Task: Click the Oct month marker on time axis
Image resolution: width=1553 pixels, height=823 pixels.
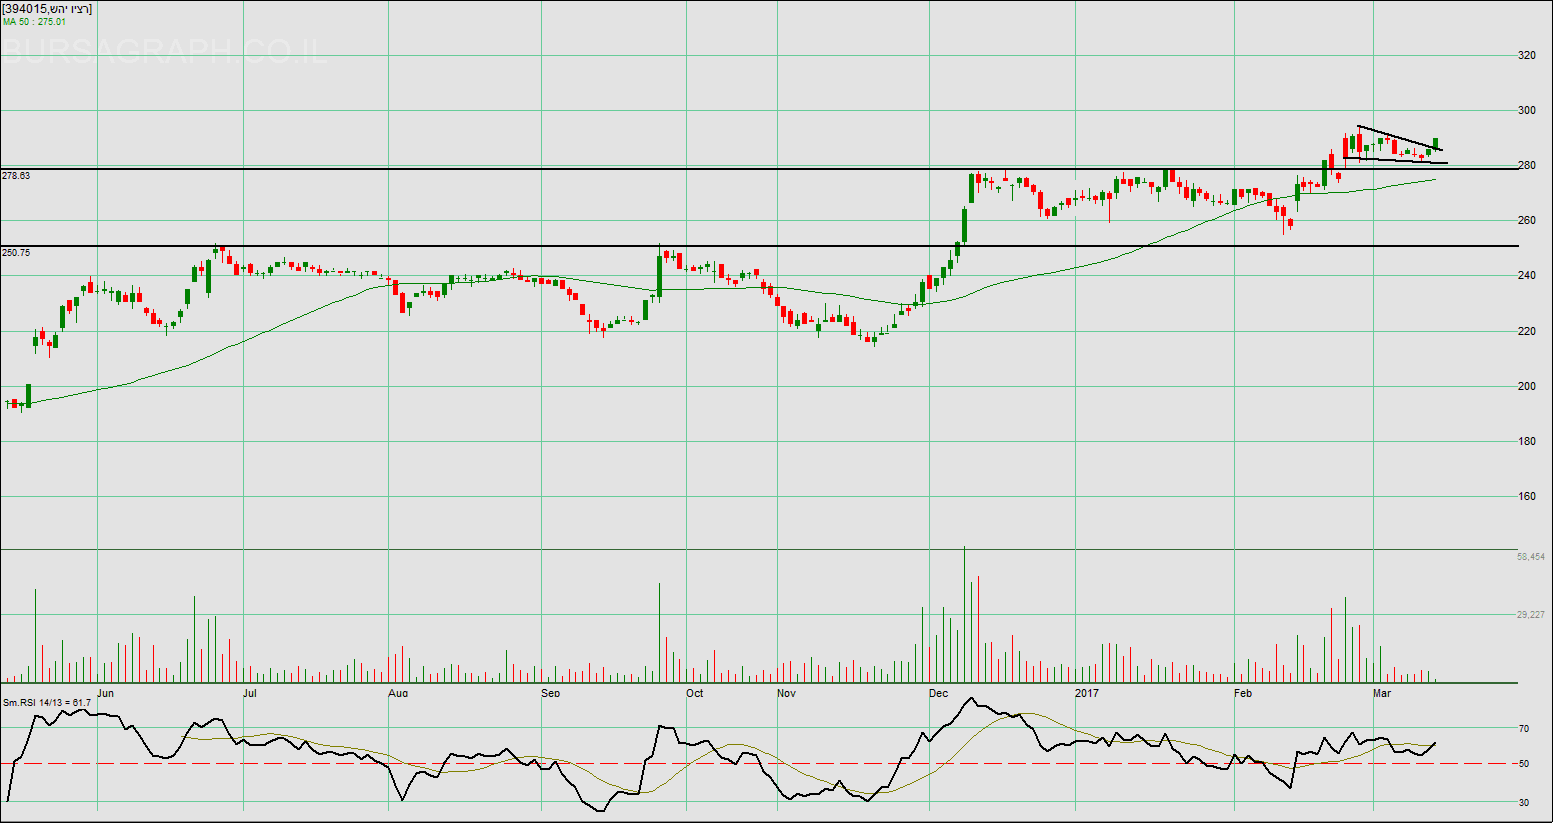Action: [x=694, y=693]
